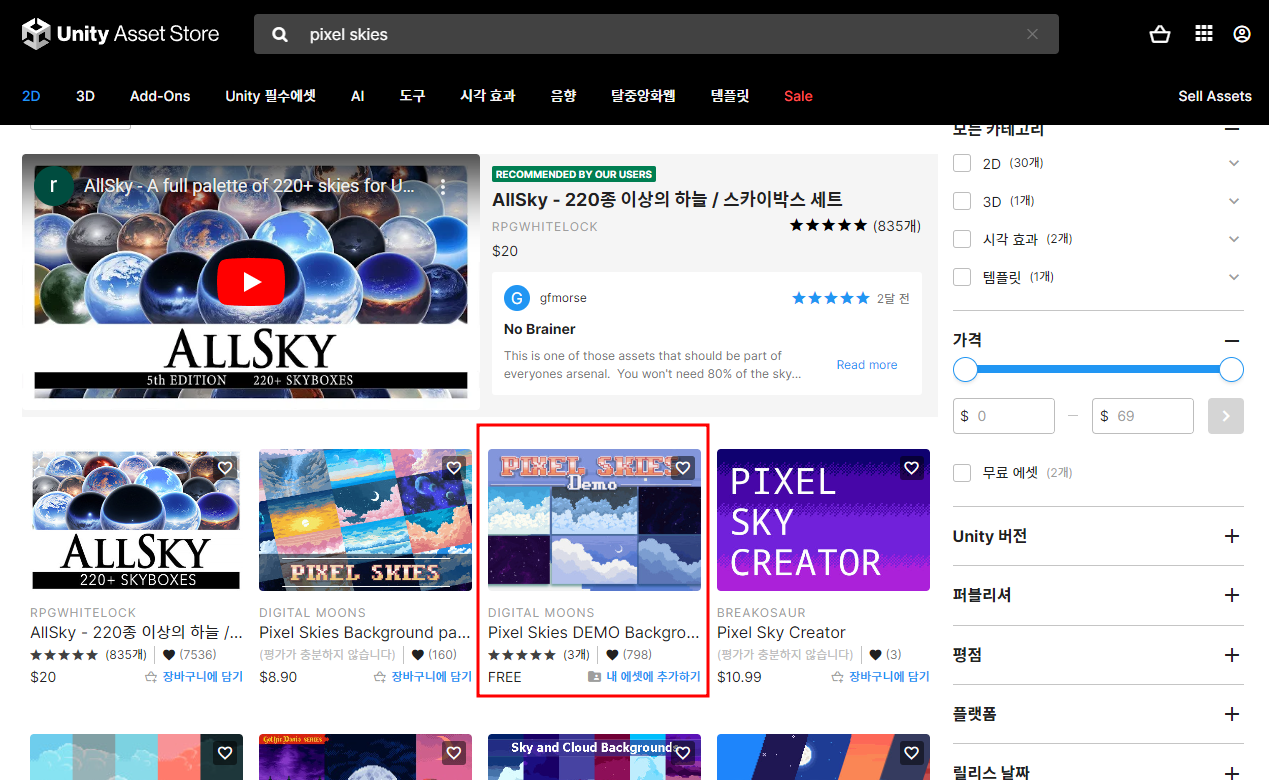Focus the minimum price field

point(1004,416)
